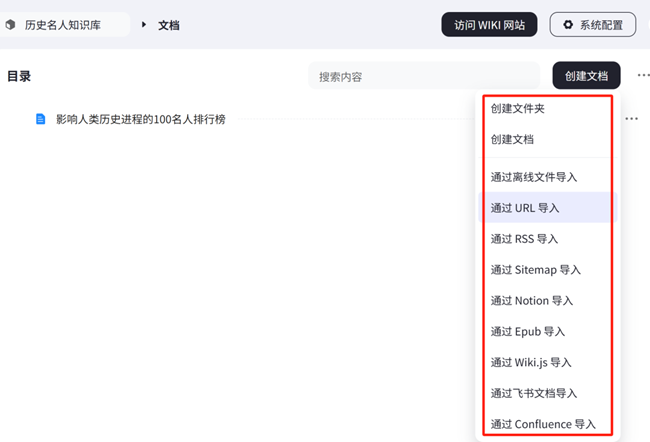The height and width of the screenshot is (442, 650).
Task: Select 通过 Sitemap 导入 option
Action: [x=548, y=270]
